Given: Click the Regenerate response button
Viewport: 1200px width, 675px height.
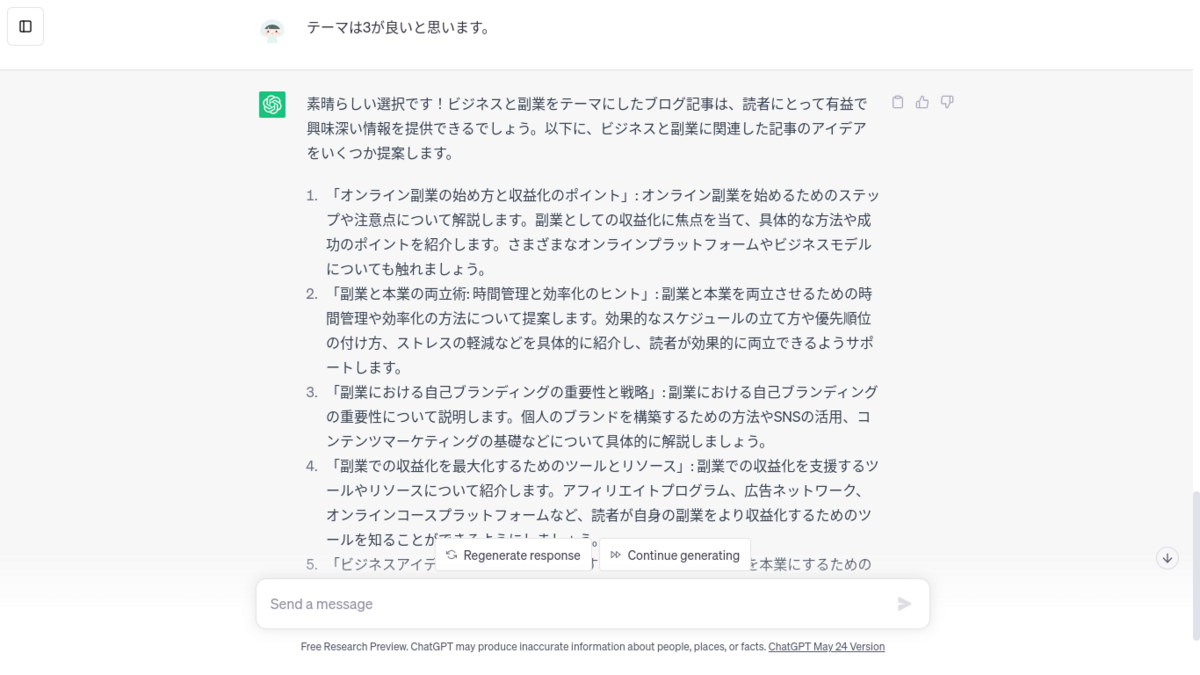Looking at the screenshot, I should [x=513, y=555].
